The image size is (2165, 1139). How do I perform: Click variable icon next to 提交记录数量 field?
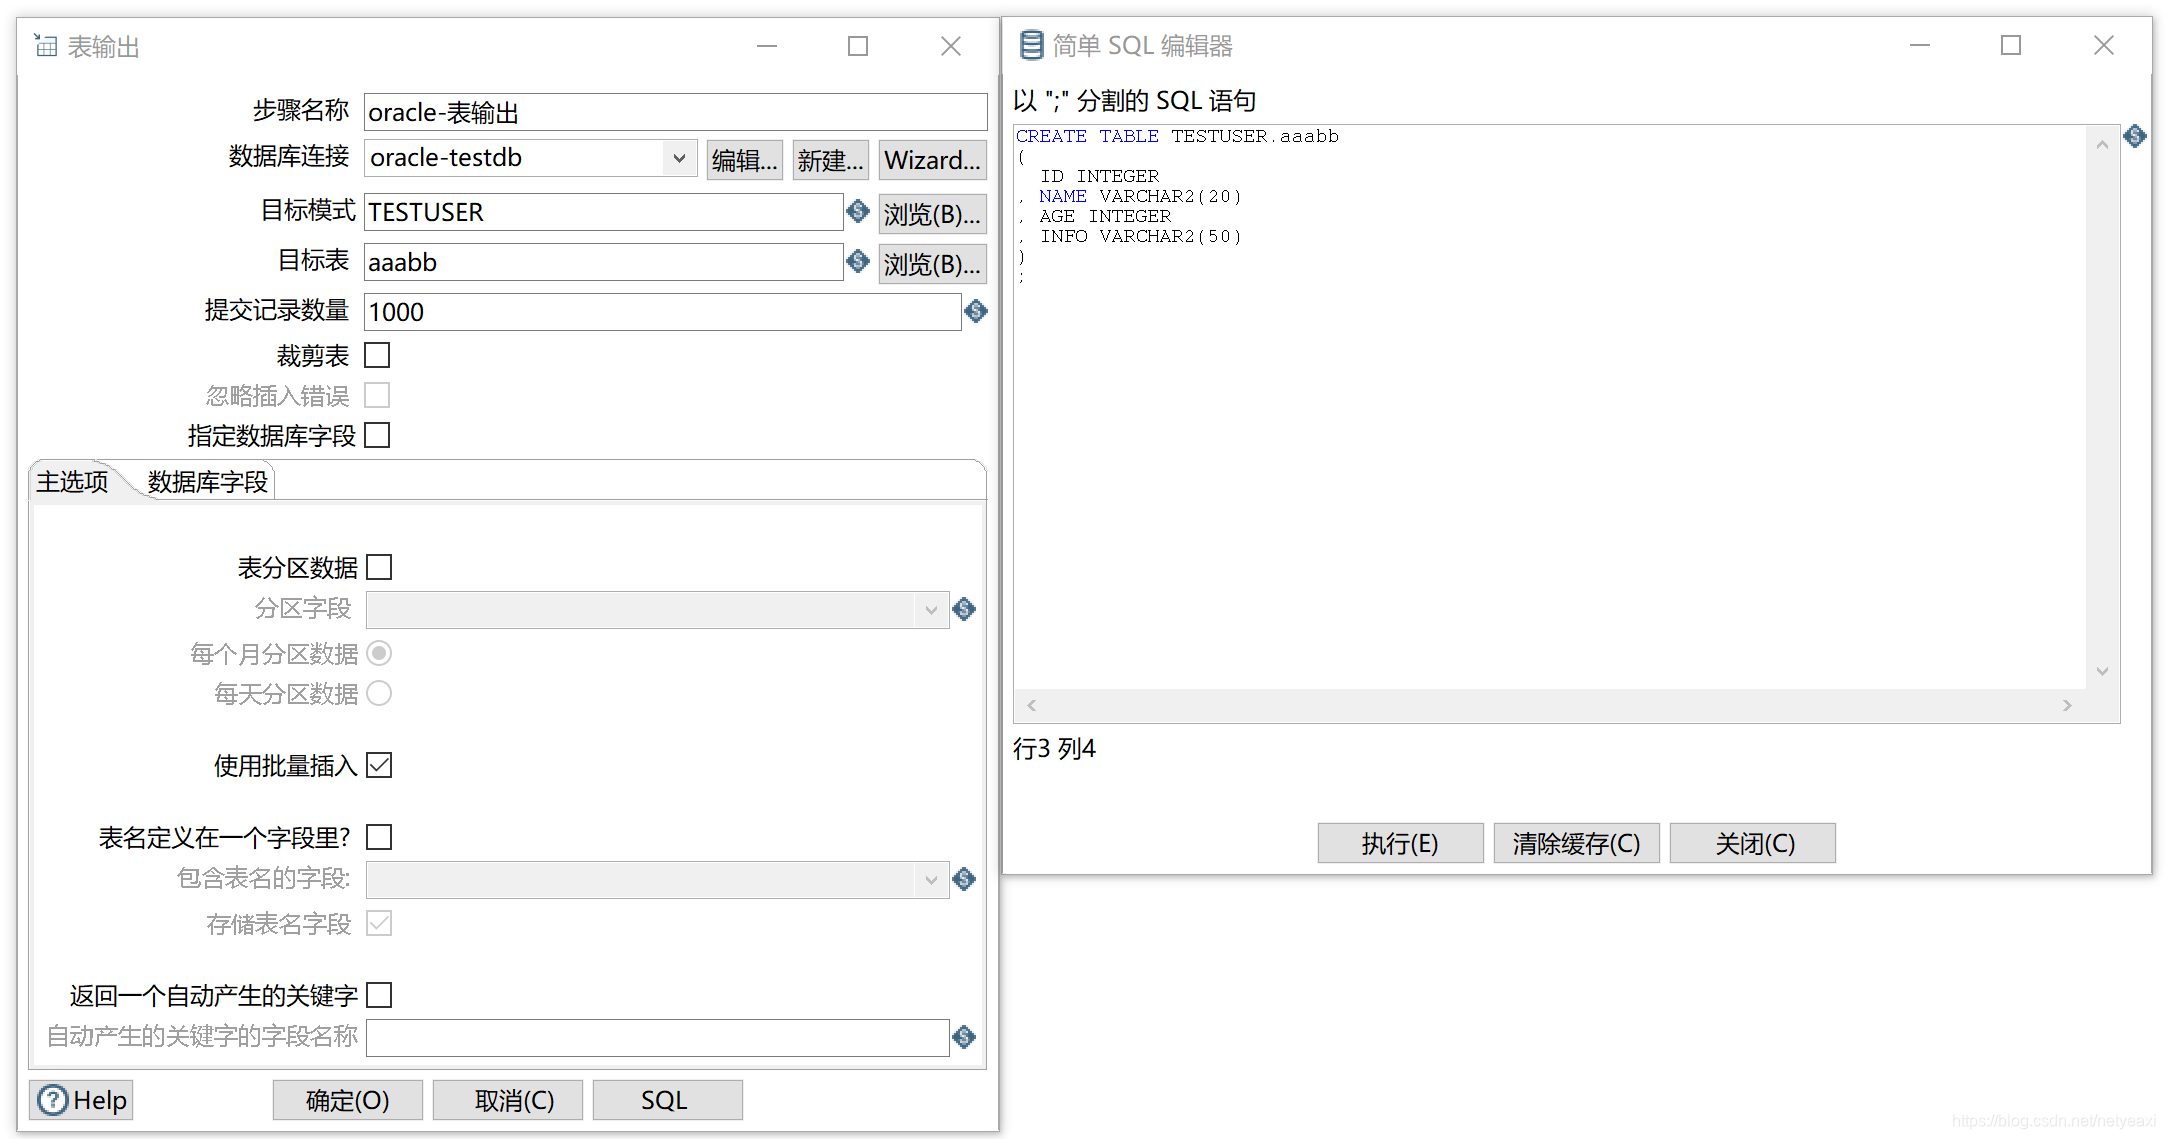(976, 311)
